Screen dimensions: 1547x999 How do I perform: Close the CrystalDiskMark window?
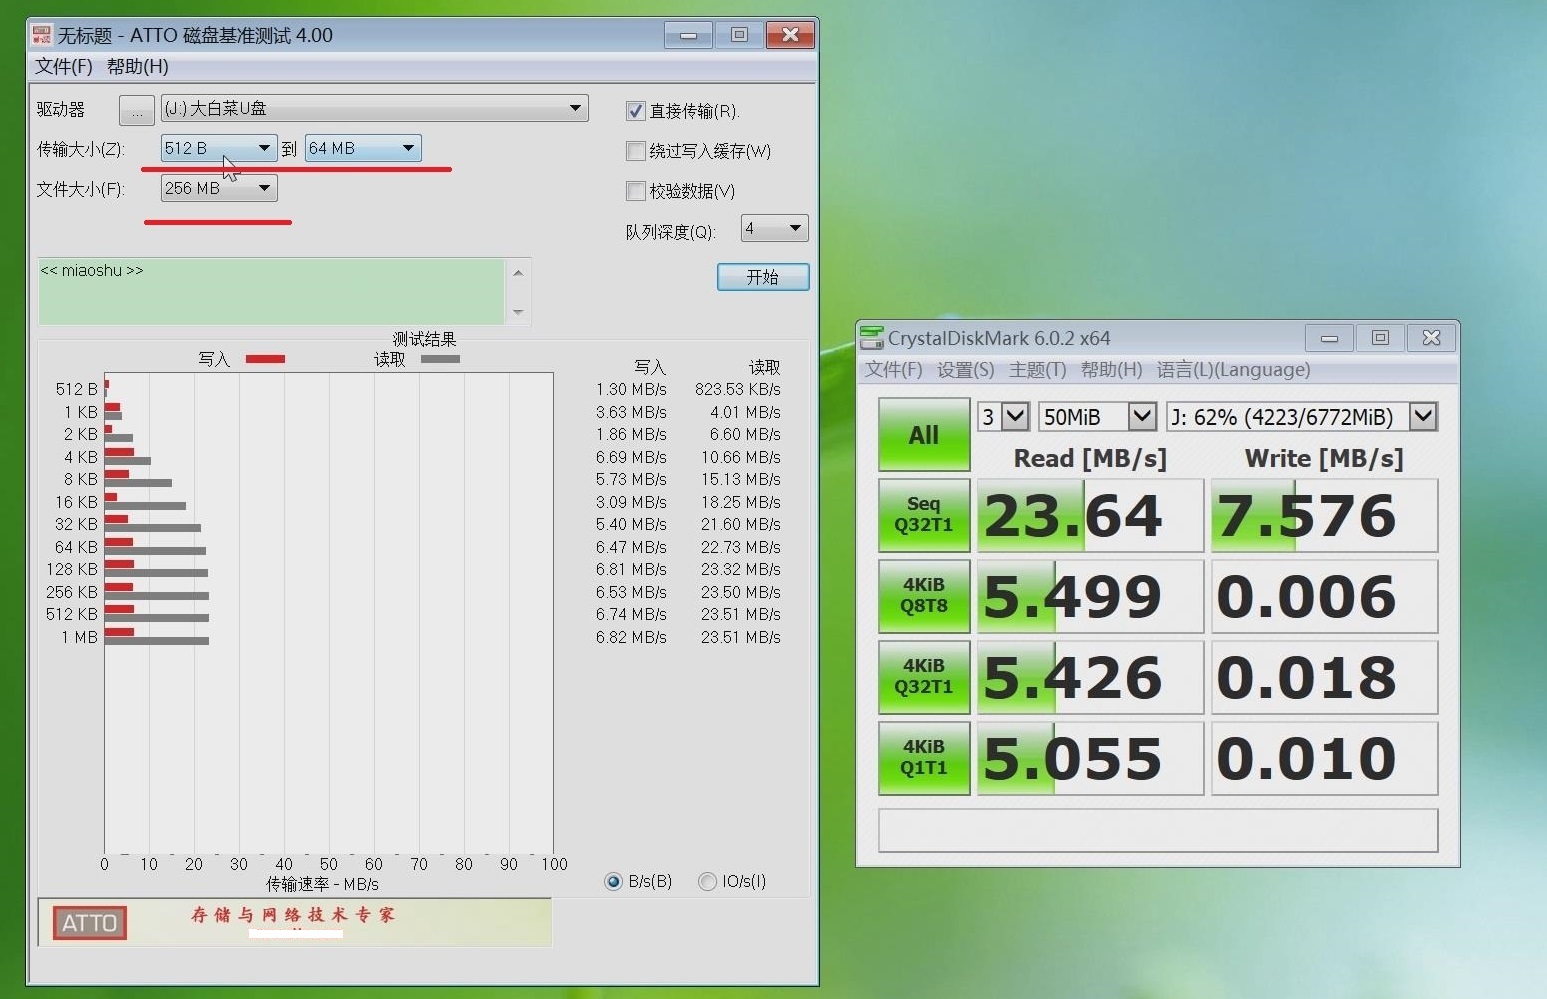[1431, 338]
